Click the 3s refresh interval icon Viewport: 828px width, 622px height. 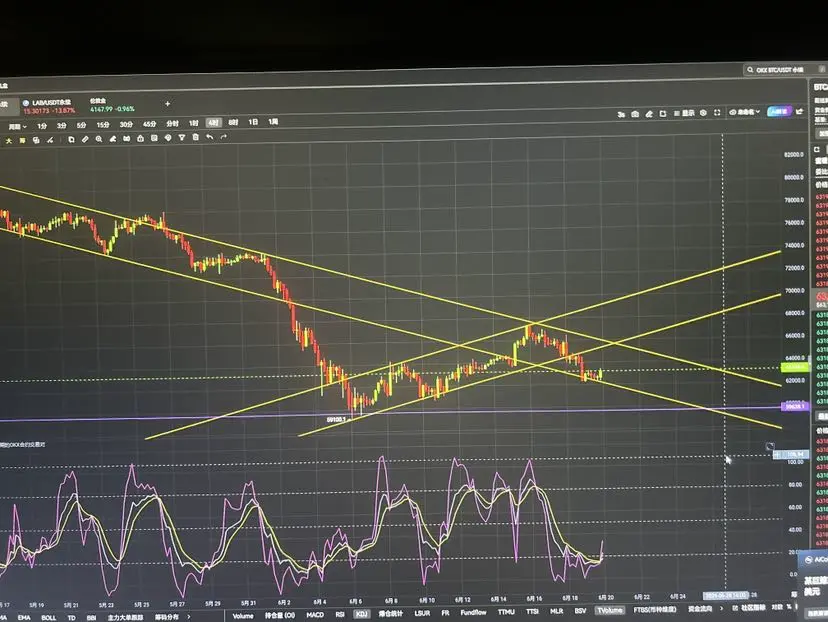click(x=621, y=114)
